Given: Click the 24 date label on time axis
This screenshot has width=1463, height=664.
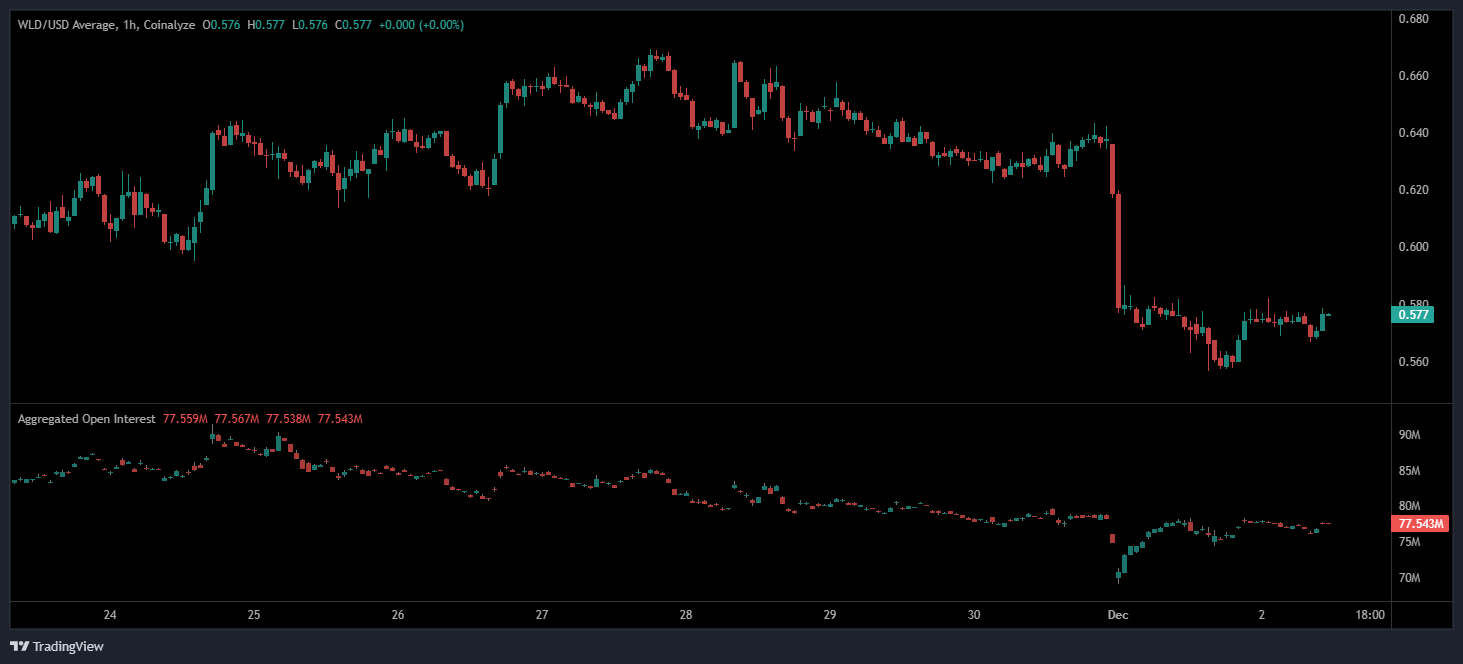Looking at the screenshot, I should [x=110, y=615].
